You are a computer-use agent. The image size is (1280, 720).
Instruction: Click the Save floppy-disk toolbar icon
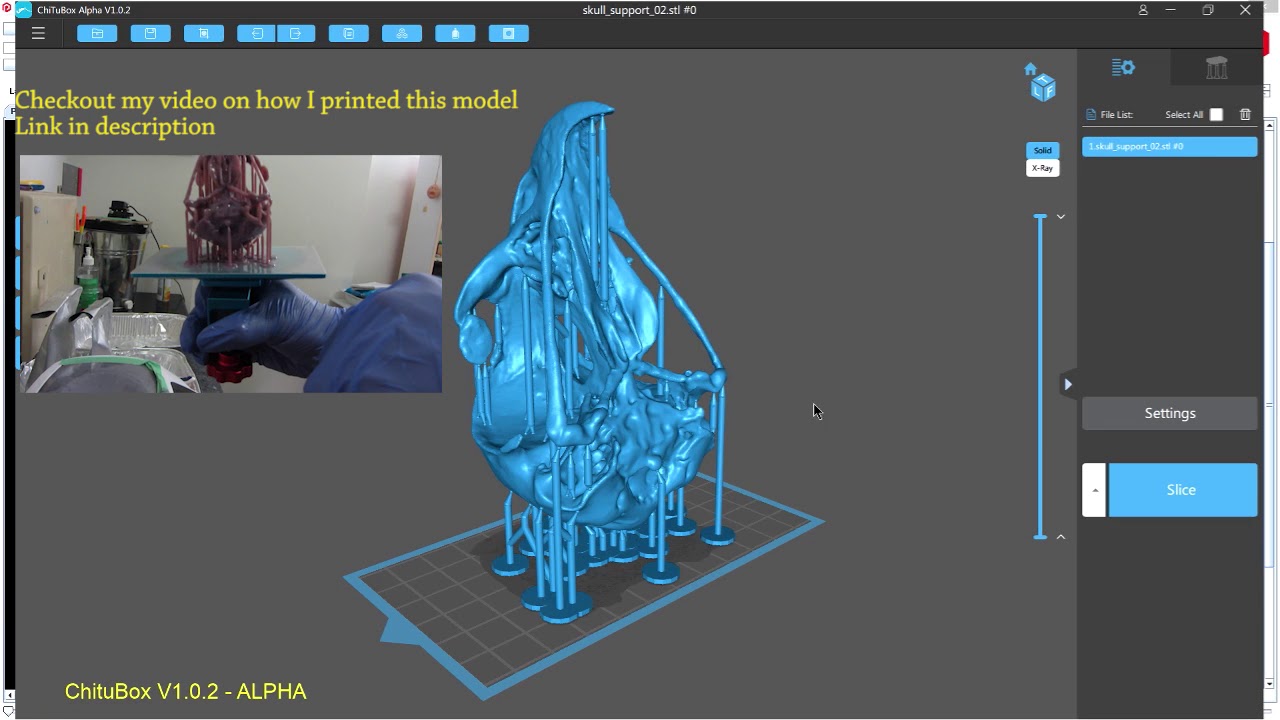click(x=150, y=33)
